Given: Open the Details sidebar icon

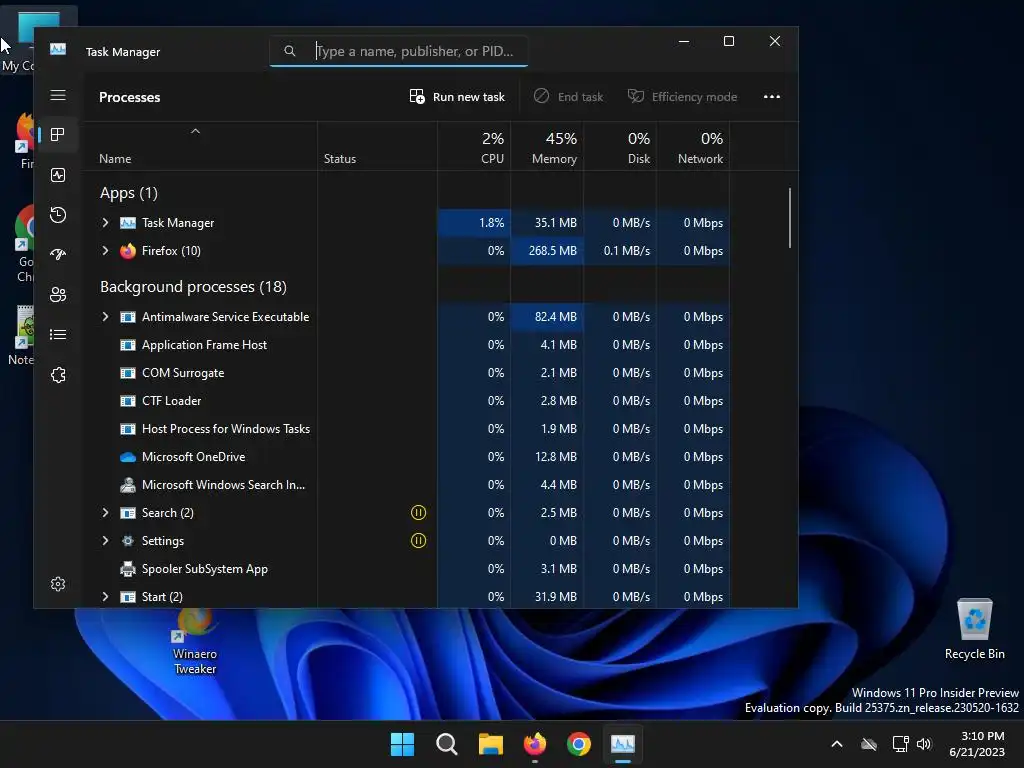Looking at the screenshot, I should coord(58,334).
